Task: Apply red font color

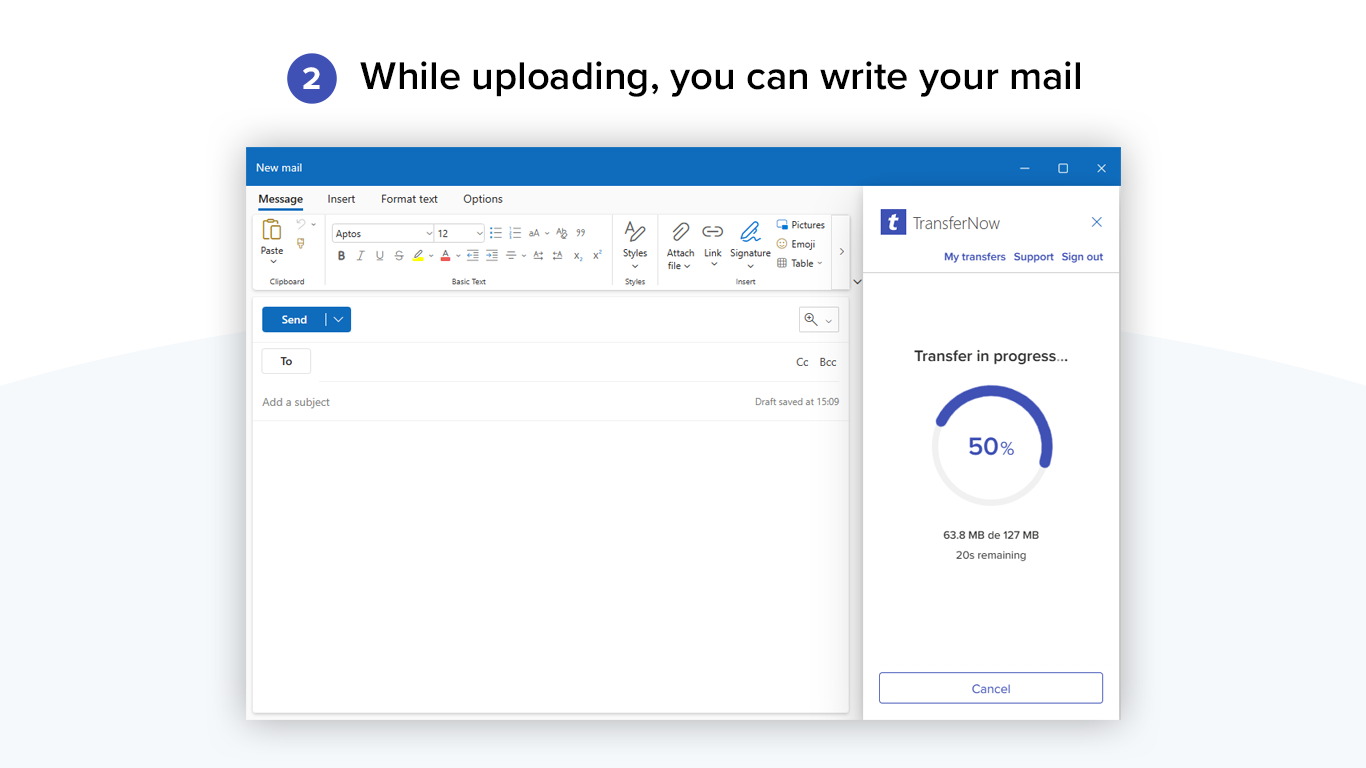Action: click(446, 256)
